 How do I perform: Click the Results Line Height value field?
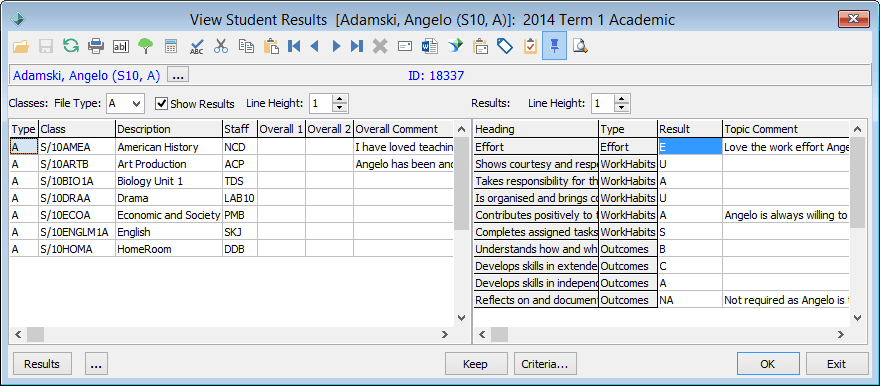click(x=603, y=103)
